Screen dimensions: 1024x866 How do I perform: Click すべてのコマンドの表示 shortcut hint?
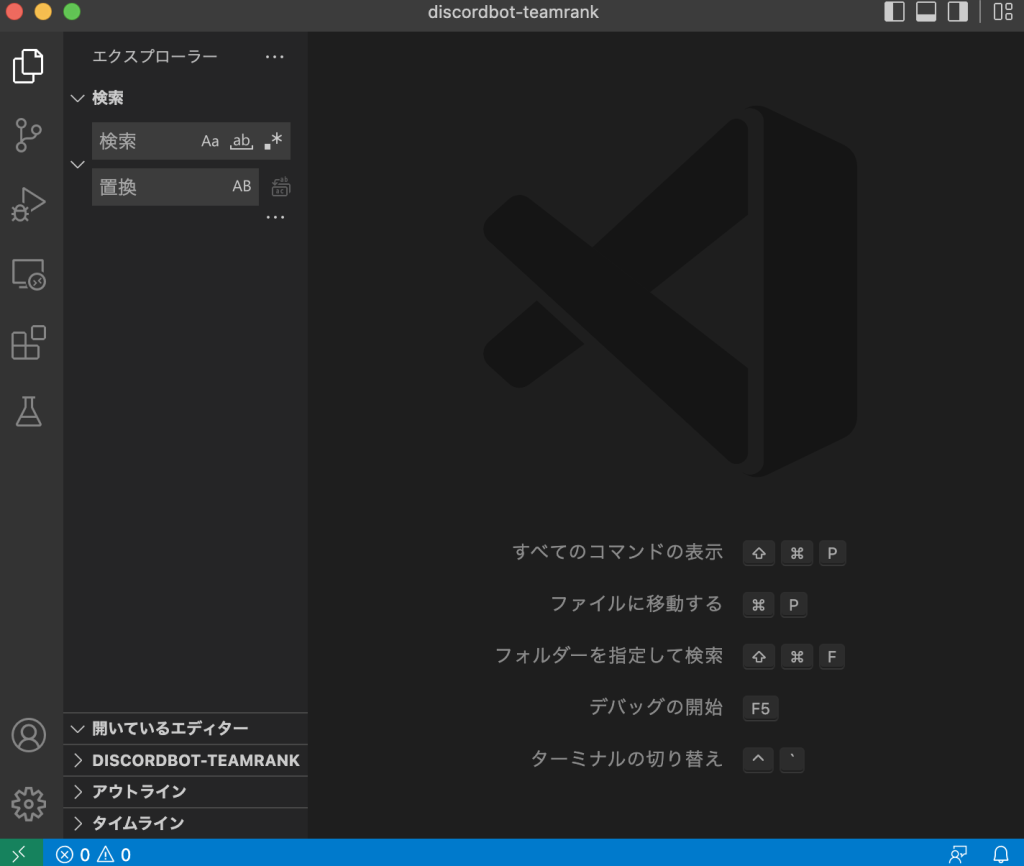(618, 552)
